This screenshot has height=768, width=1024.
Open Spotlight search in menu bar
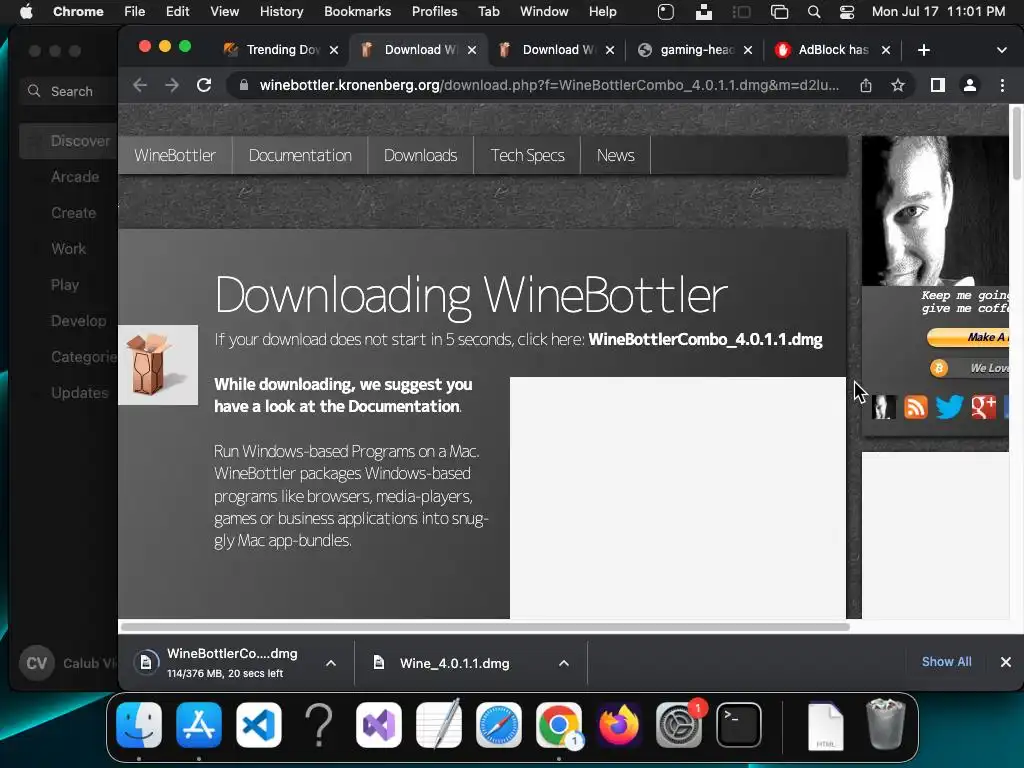pos(814,12)
